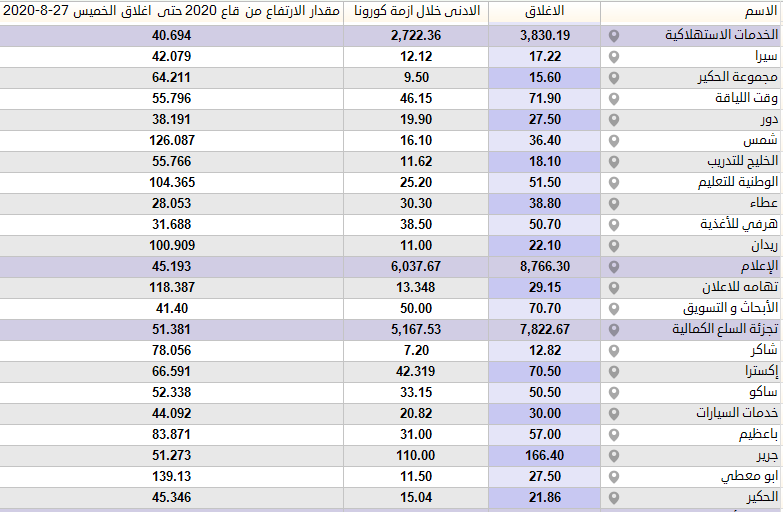
Task: Click the pin icon beside الأبحاث و التسويق
Action: [x=614, y=309]
